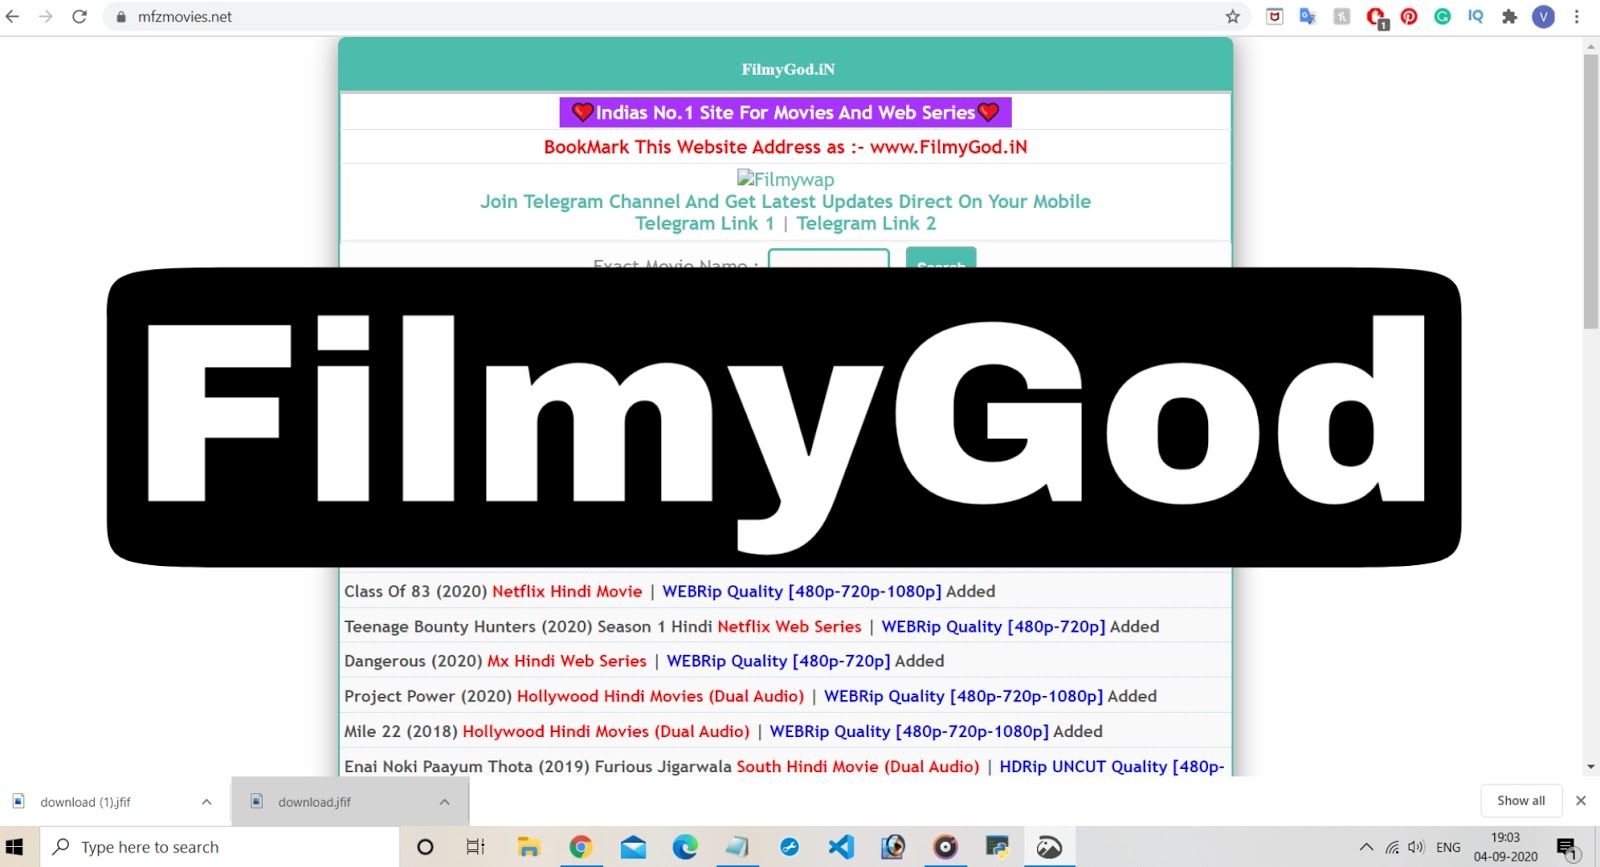The width and height of the screenshot is (1600, 867).
Task: Open the Photos app in taskbar
Action: click(x=1049, y=847)
